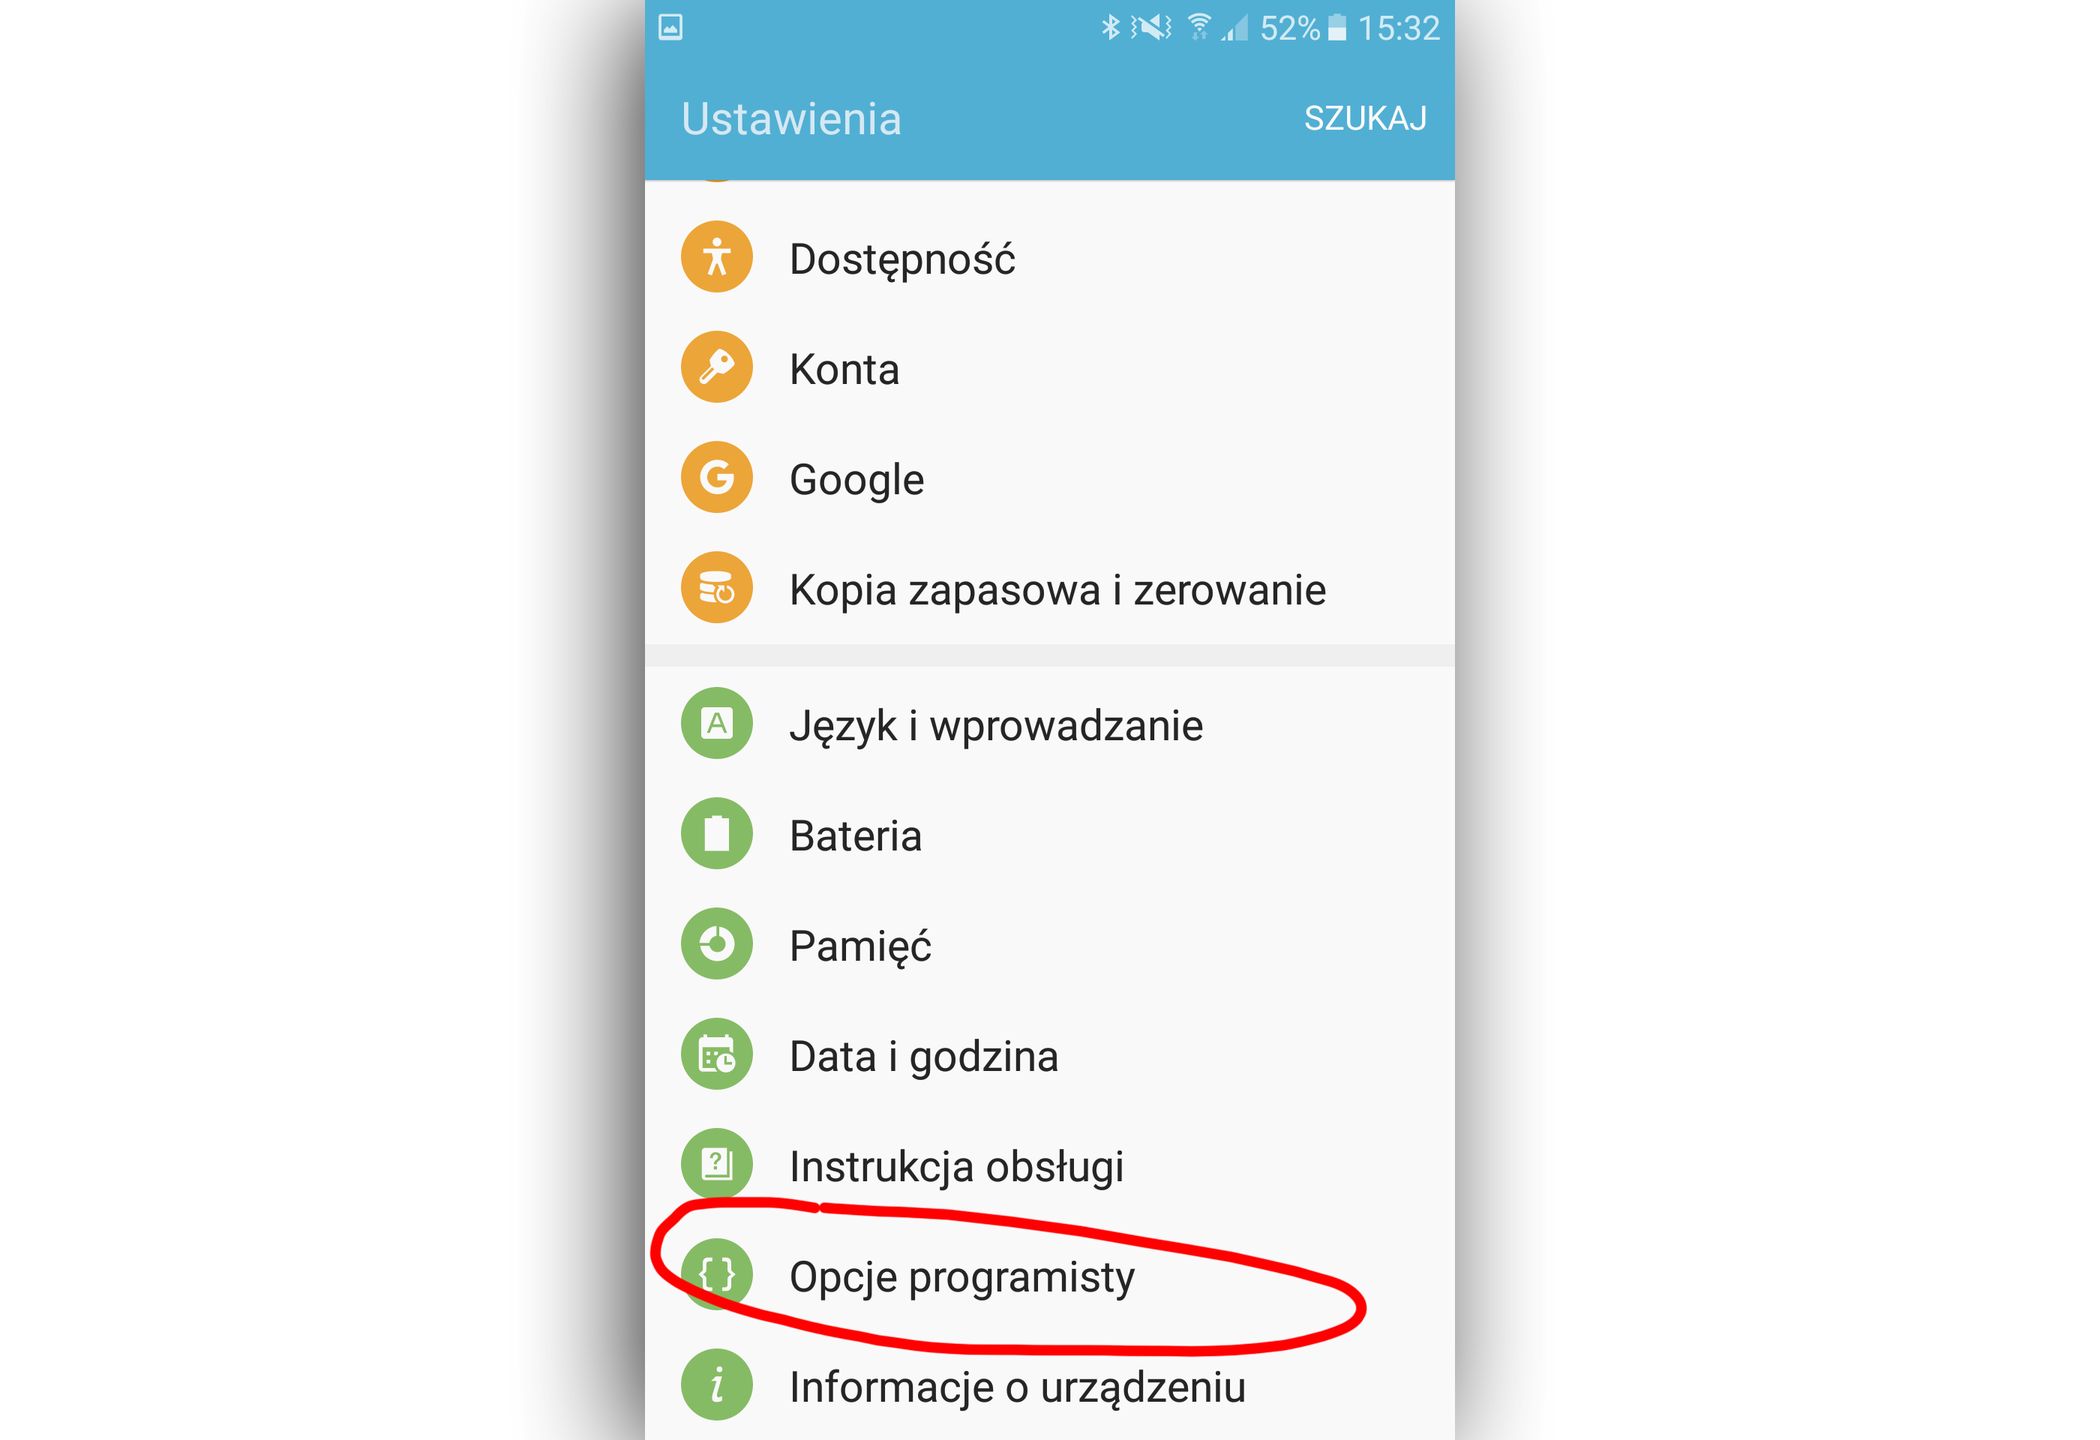Tap the Instrukcja obsługi manual icon
Viewport: 2100px width, 1440px height.
(716, 1164)
